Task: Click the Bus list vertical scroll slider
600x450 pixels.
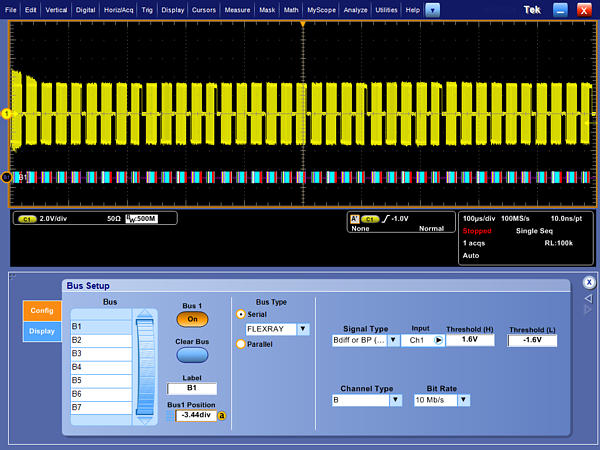Action: pos(146,366)
